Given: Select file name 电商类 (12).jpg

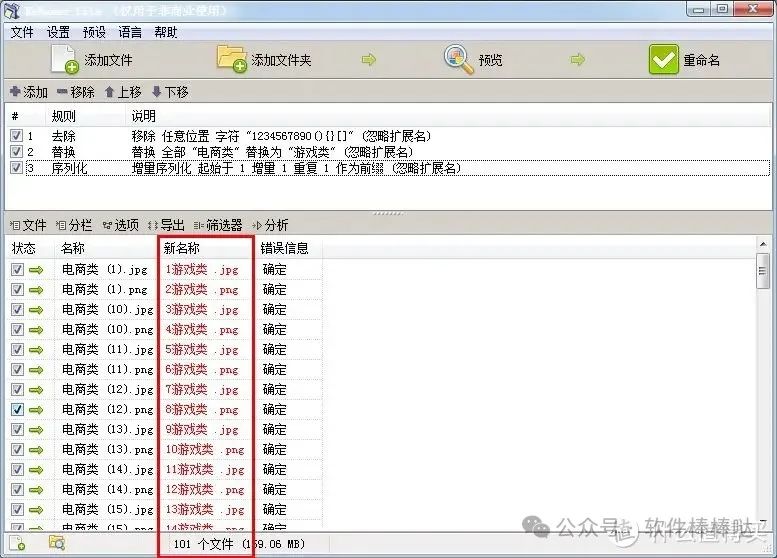Looking at the screenshot, I should coord(108,390).
